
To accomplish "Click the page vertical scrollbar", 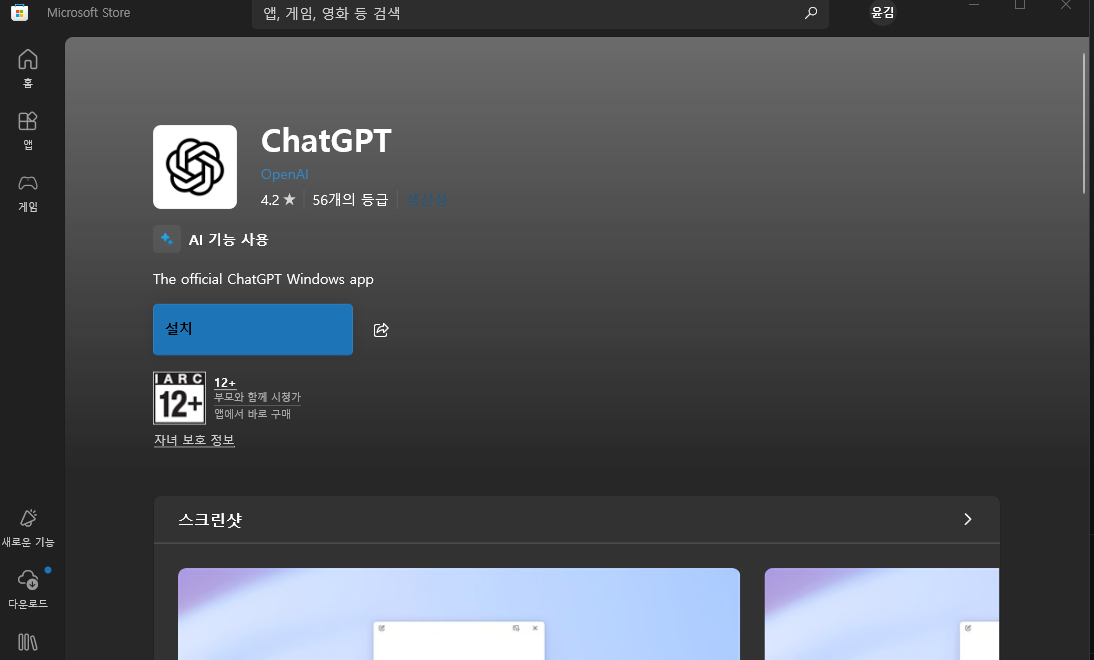I will point(1084,122).
